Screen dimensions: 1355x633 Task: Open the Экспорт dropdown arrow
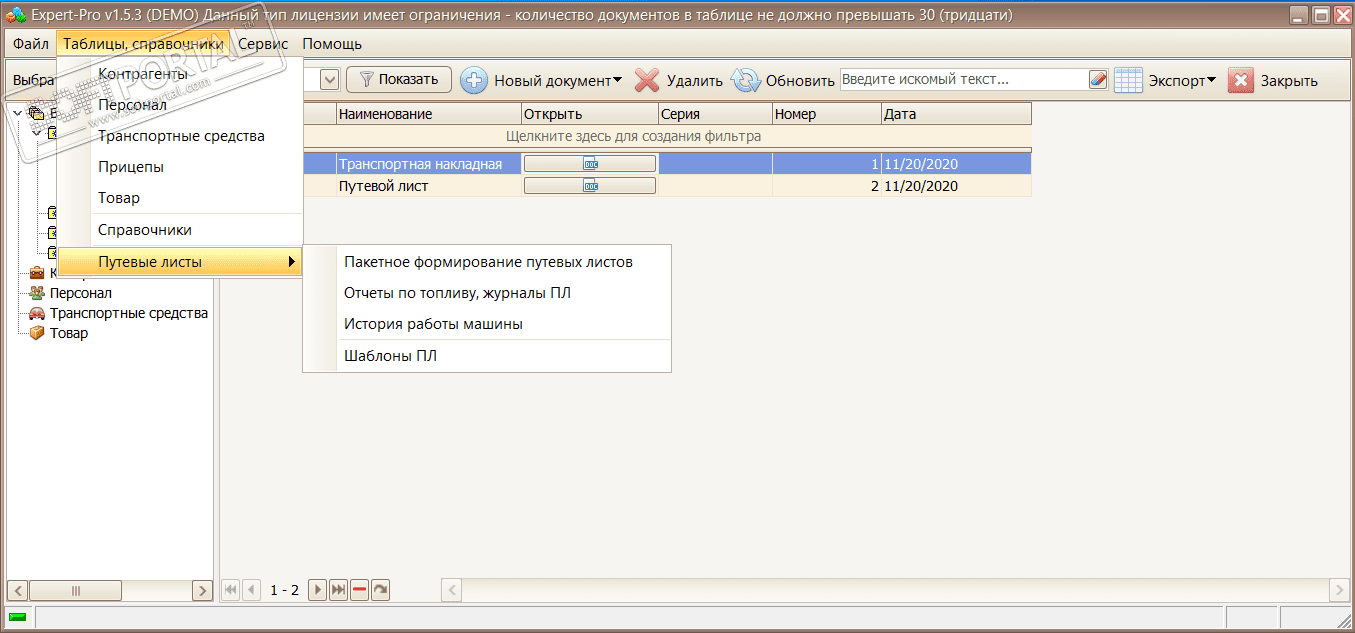click(x=1211, y=81)
